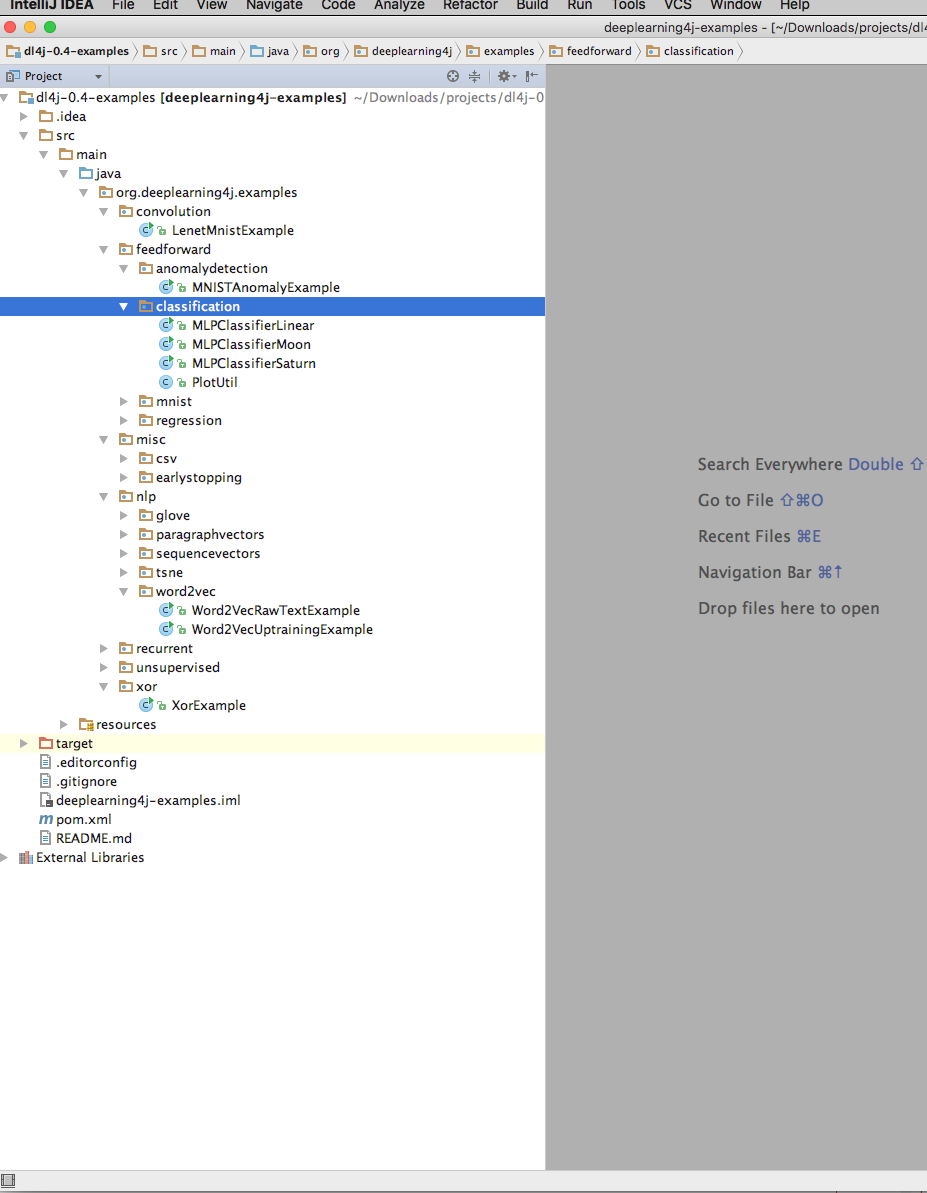Open the Analyze menu
This screenshot has height=1193, width=927.
[x=398, y=5]
